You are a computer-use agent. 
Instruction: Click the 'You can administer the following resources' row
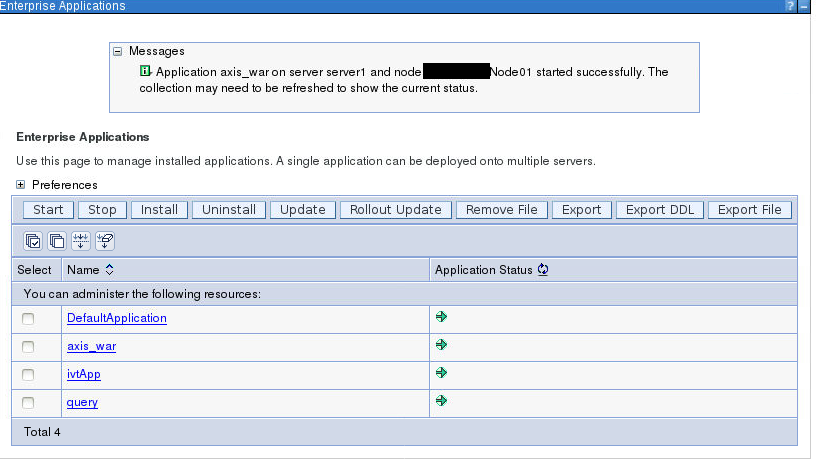click(x=404, y=294)
